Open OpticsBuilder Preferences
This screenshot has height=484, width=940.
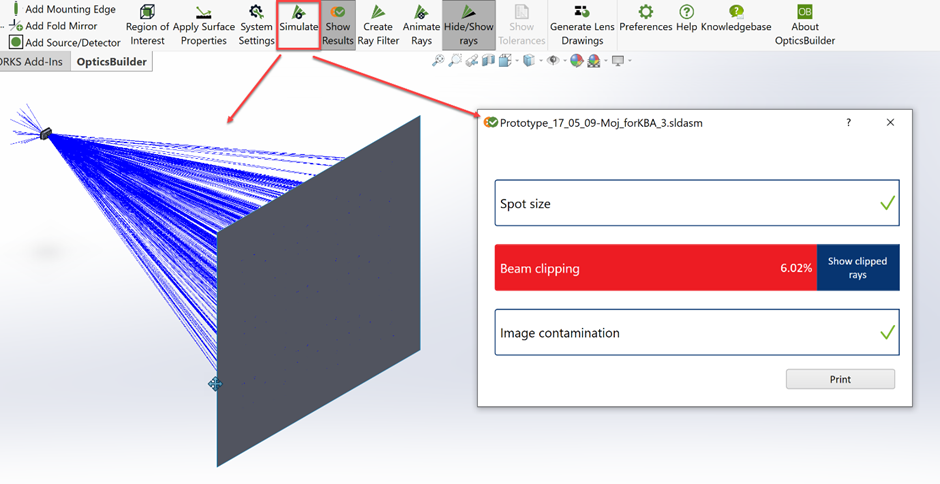[x=646, y=19]
